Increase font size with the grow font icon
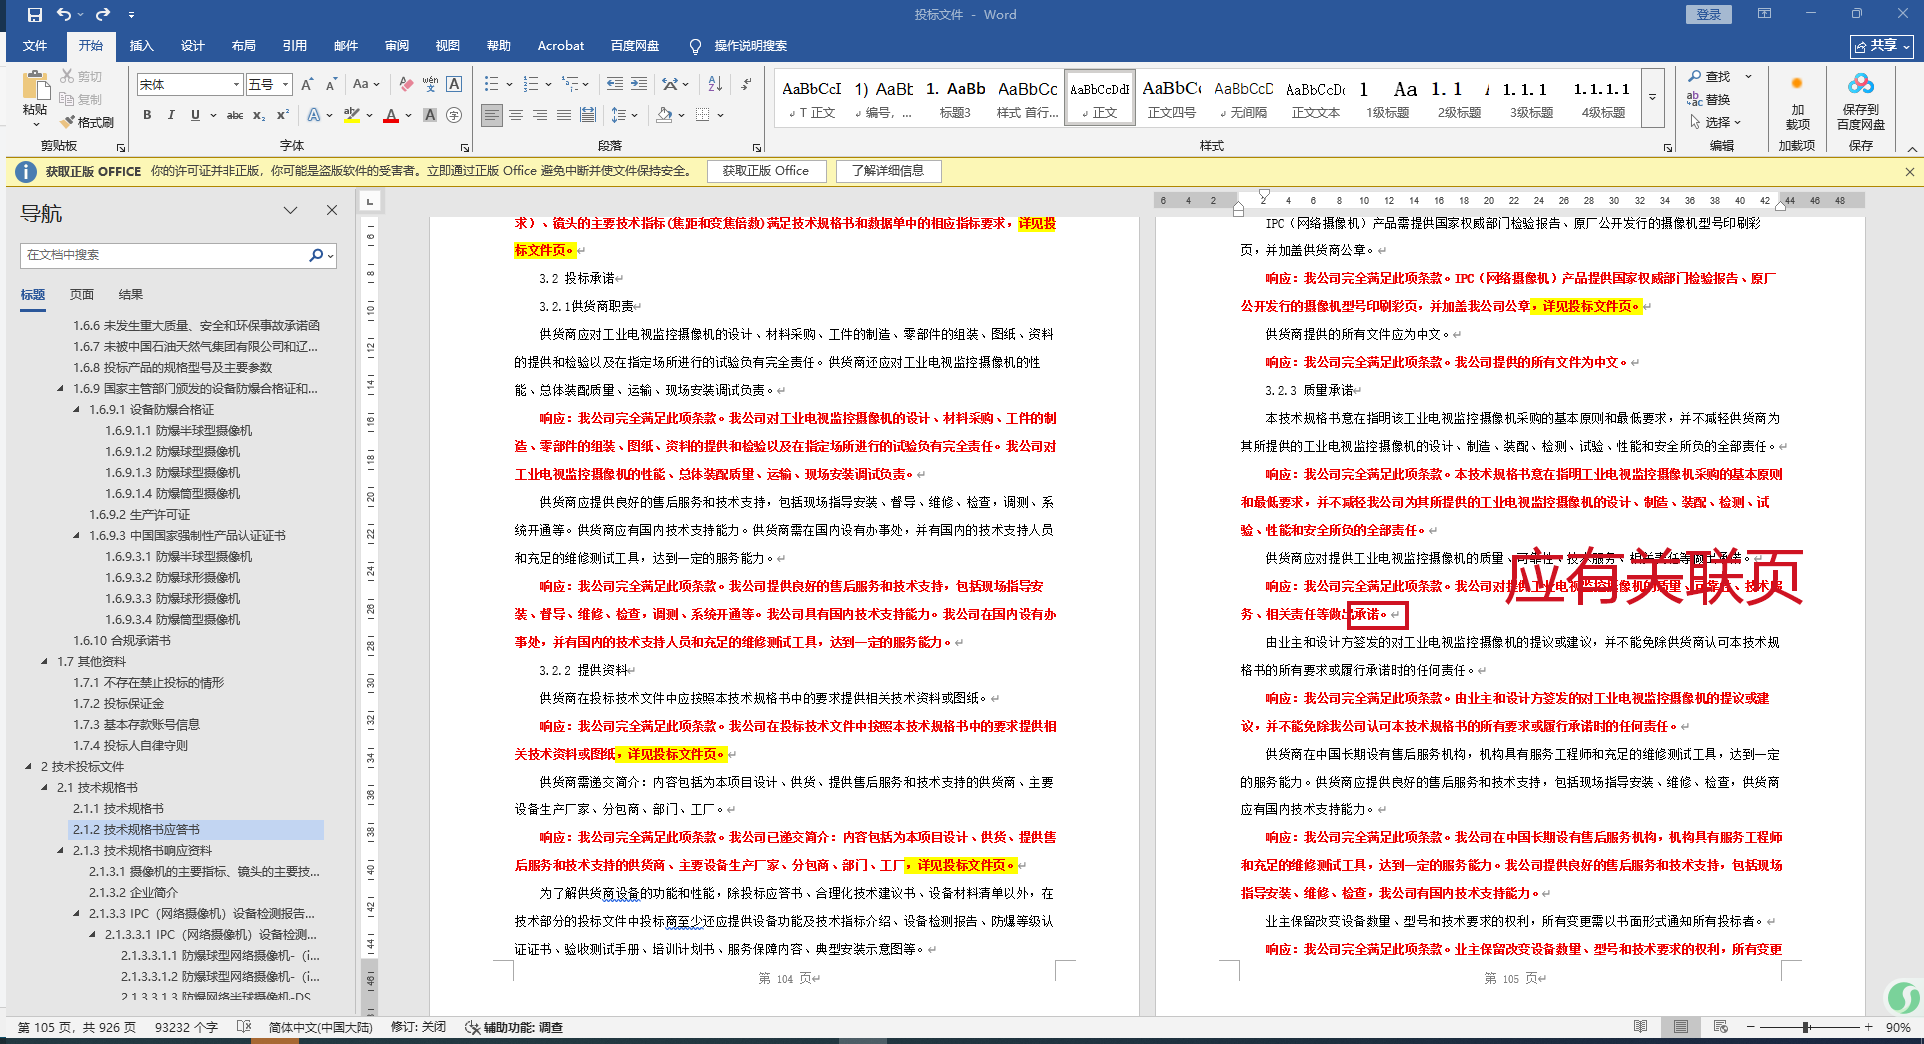 (307, 85)
